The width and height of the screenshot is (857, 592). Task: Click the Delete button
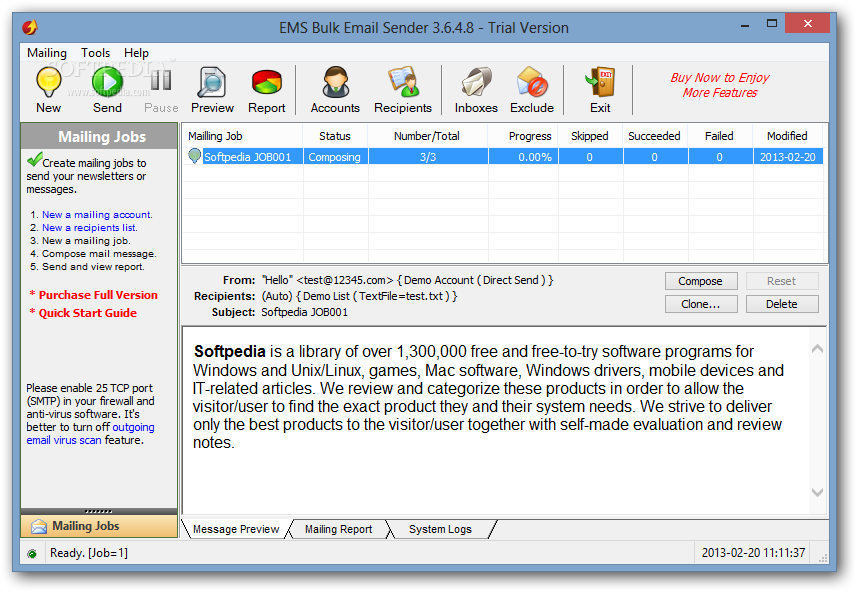point(782,304)
